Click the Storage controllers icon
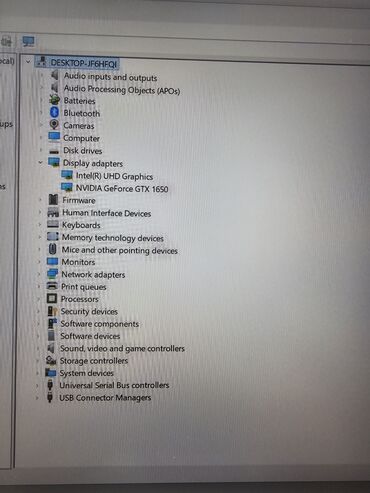Screen dimensions: 370x493 click(51, 360)
